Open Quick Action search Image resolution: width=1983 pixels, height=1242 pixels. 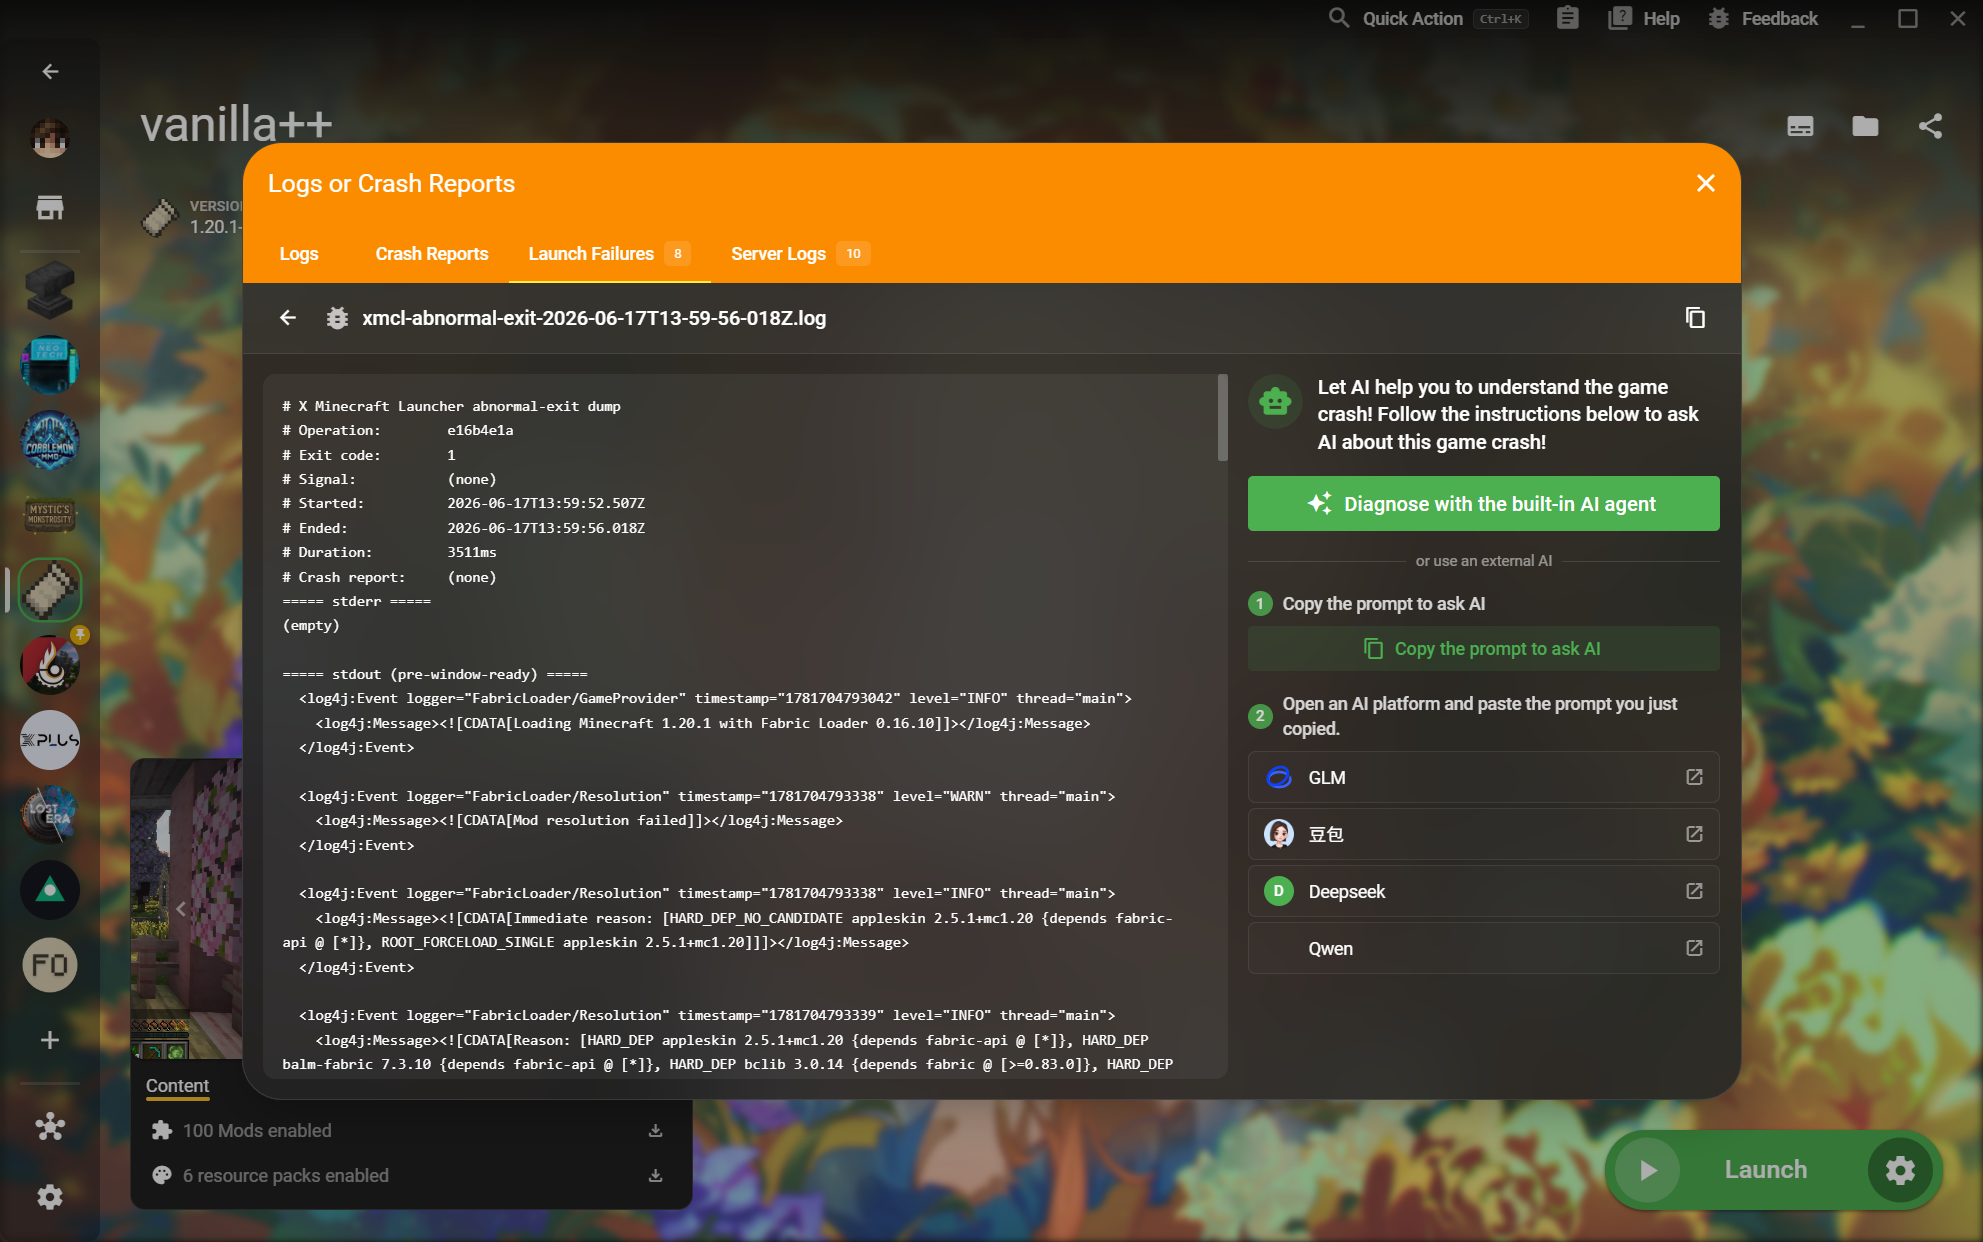[1427, 18]
